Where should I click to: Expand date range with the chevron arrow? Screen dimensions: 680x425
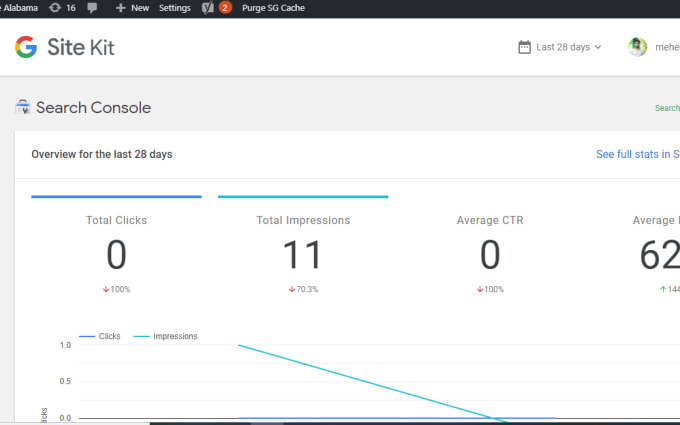pyautogui.click(x=598, y=47)
